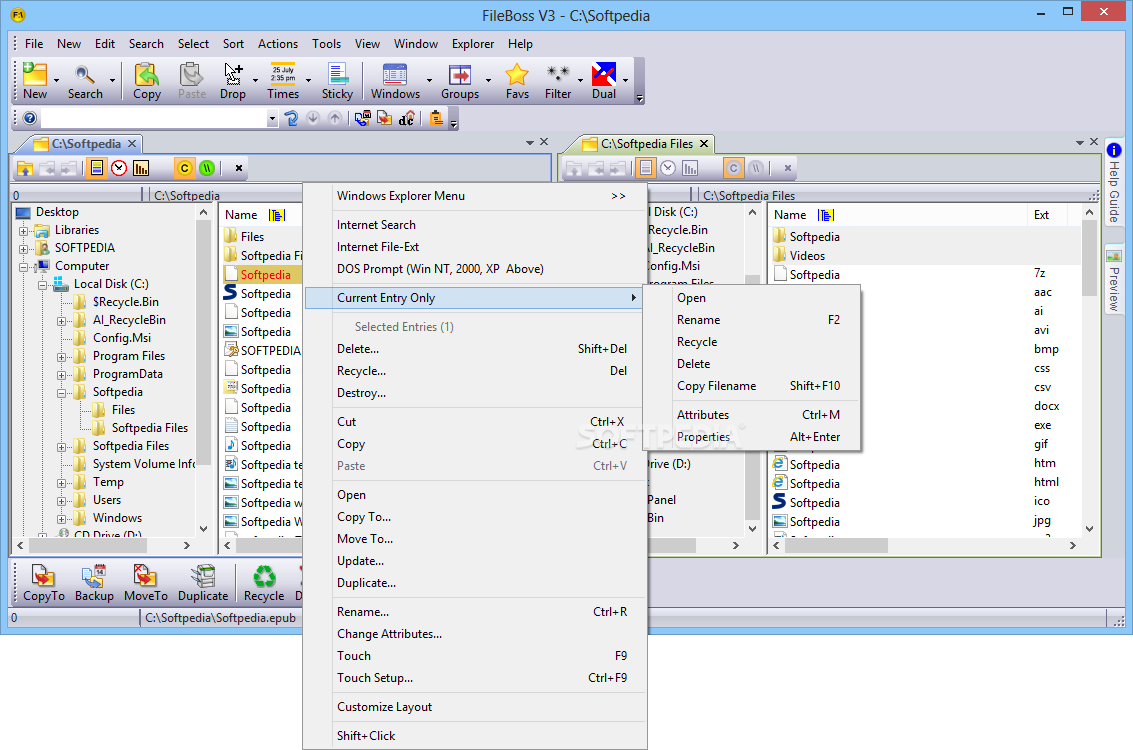Screen dimensions: 1133x750
Task: Open the dropdown arrow next to New button
Action: point(56,81)
